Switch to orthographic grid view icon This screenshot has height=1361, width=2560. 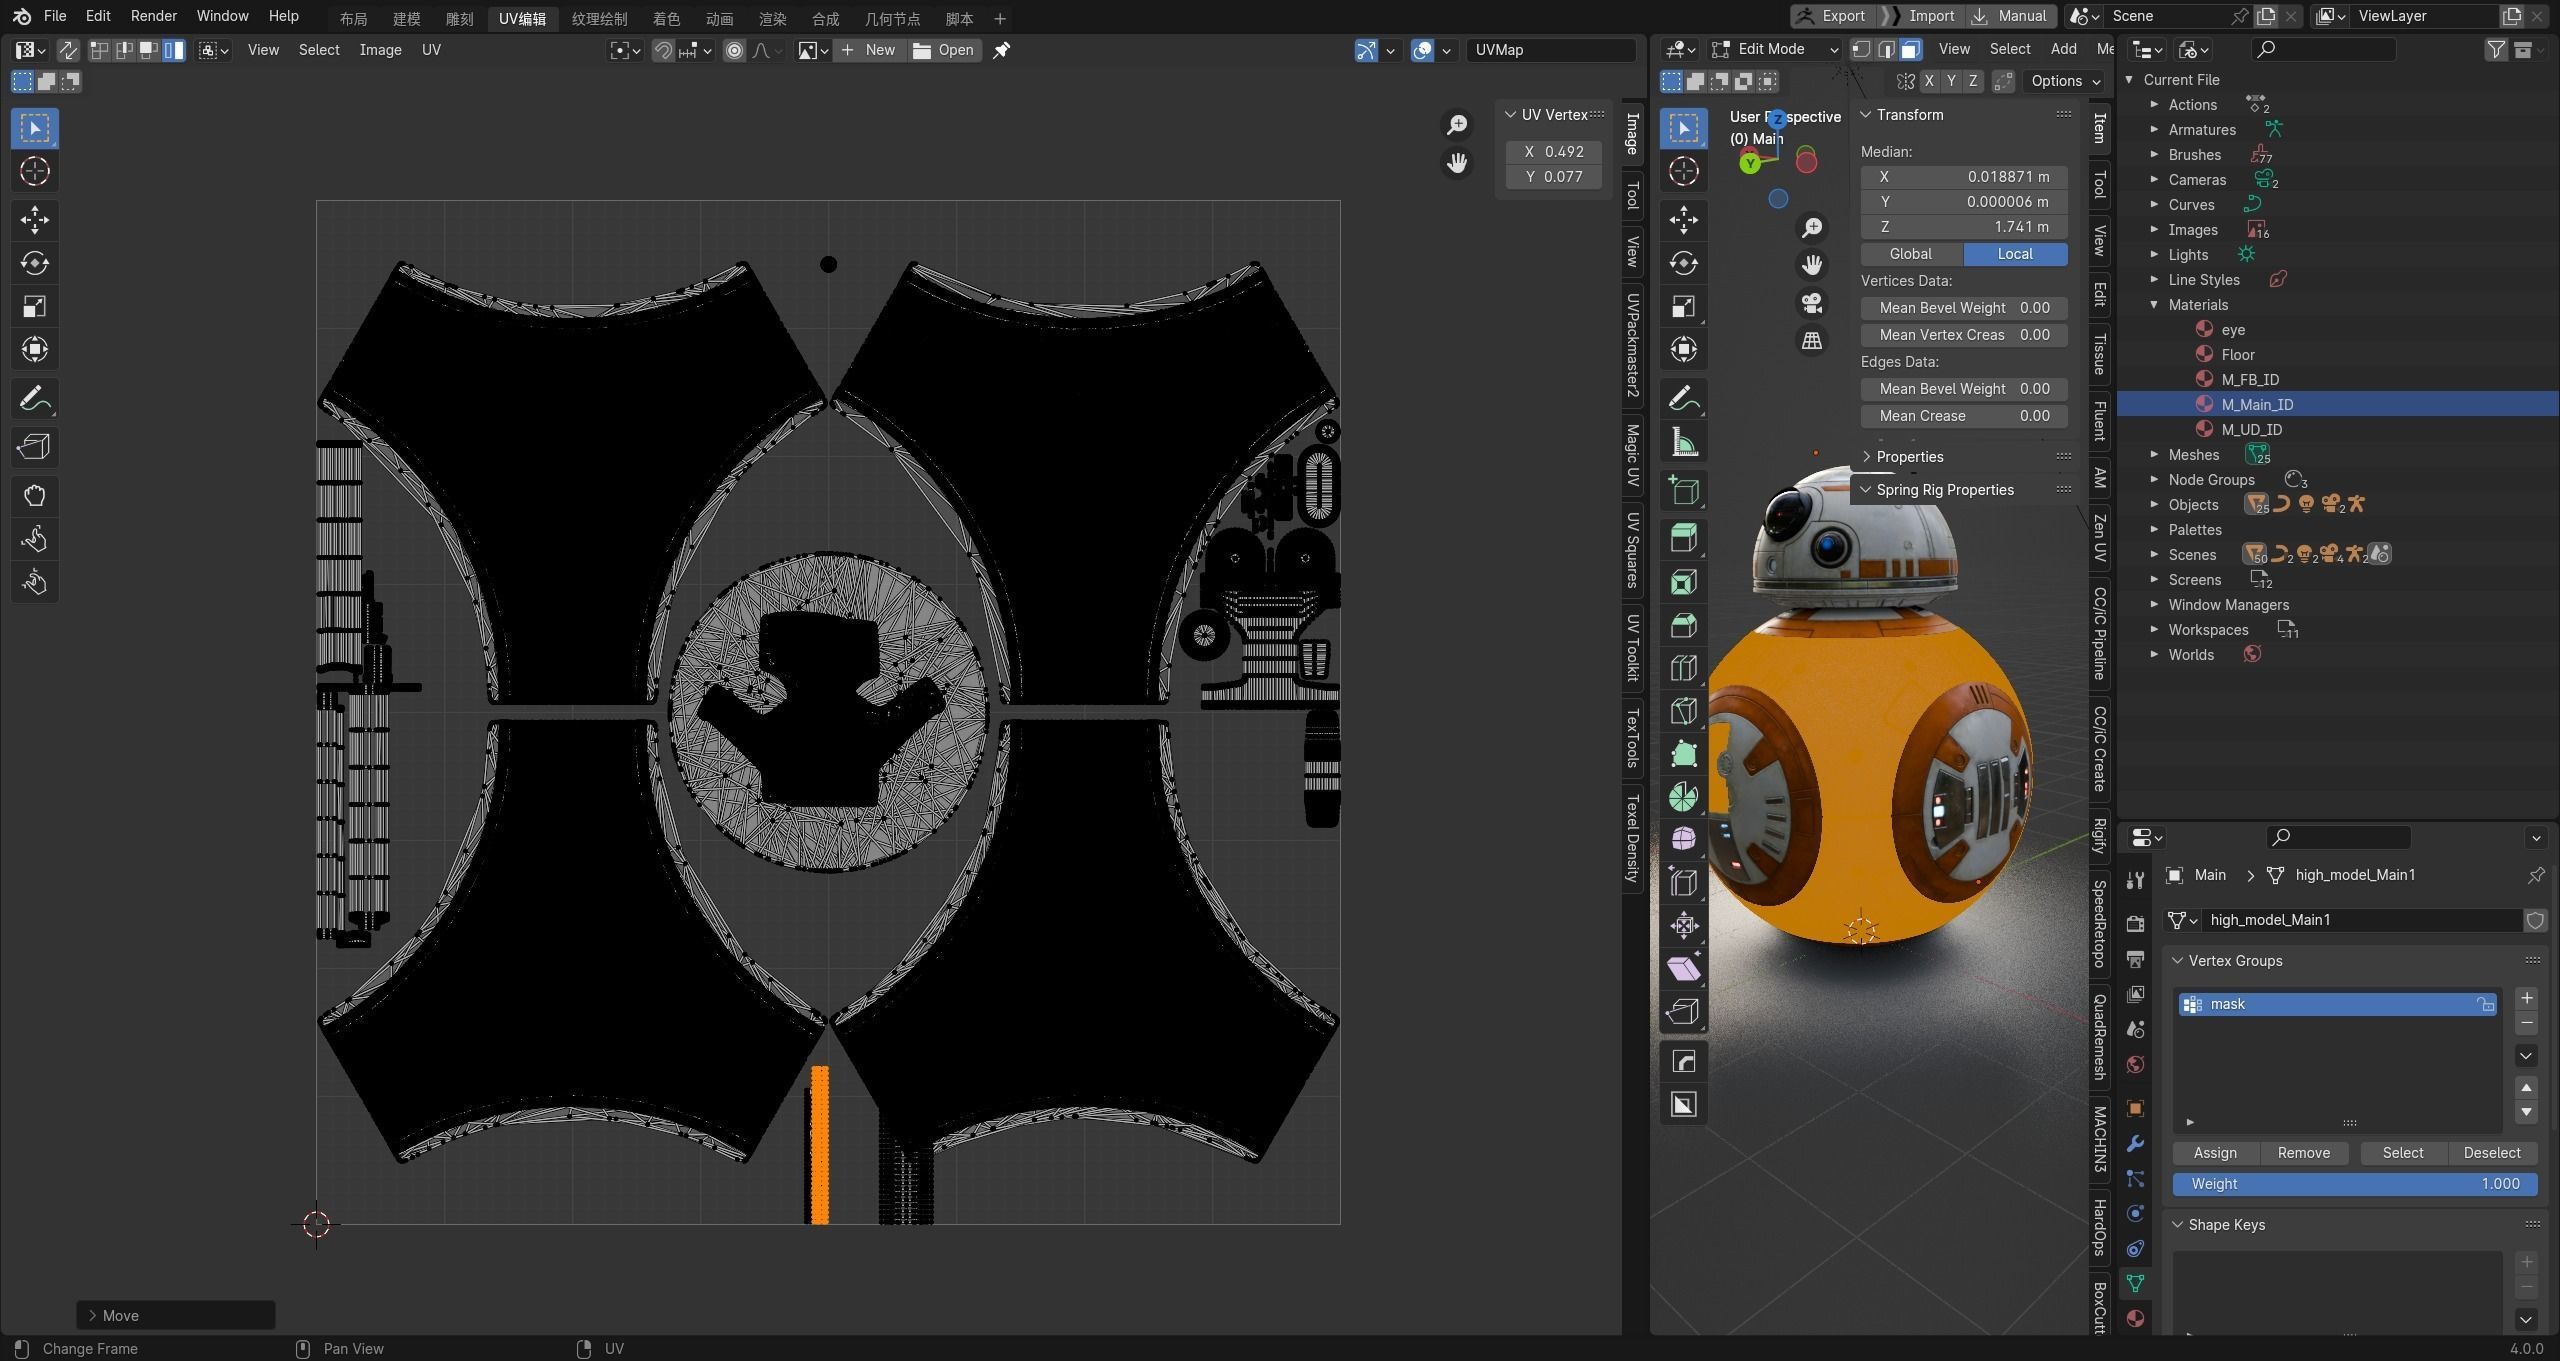point(1811,341)
